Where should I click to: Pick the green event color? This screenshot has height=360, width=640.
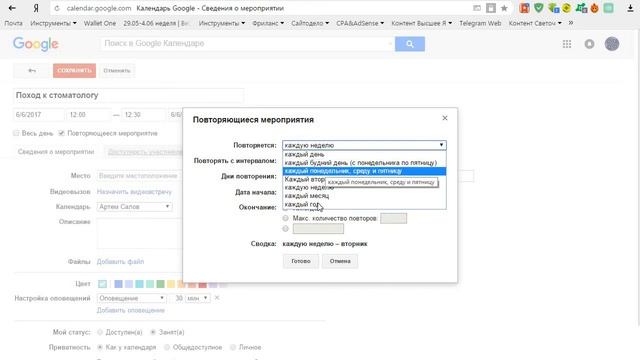pyautogui.click(x=160, y=284)
